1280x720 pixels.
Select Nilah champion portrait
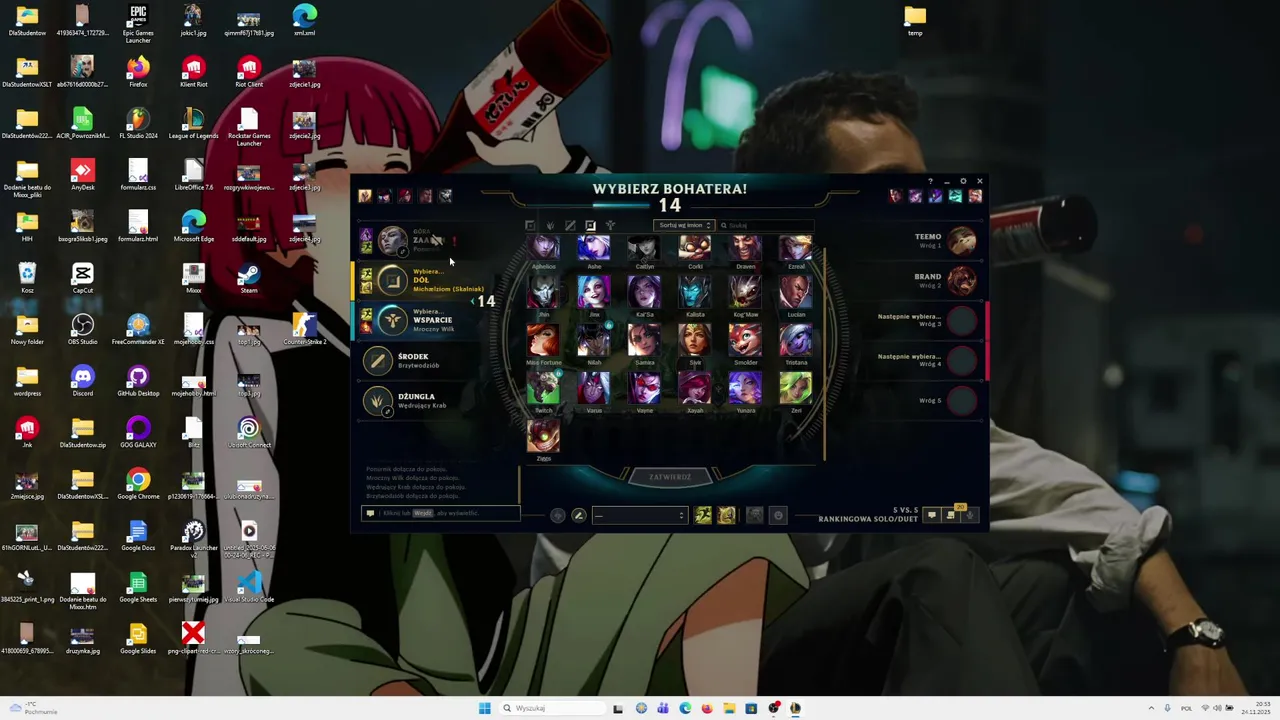[594, 341]
